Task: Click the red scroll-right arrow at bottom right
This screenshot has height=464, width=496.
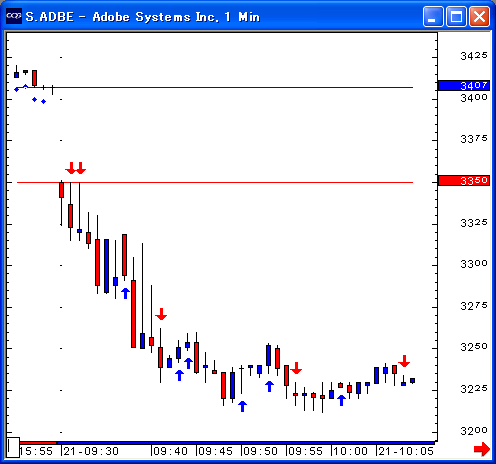Action: click(x=482, y=449)
